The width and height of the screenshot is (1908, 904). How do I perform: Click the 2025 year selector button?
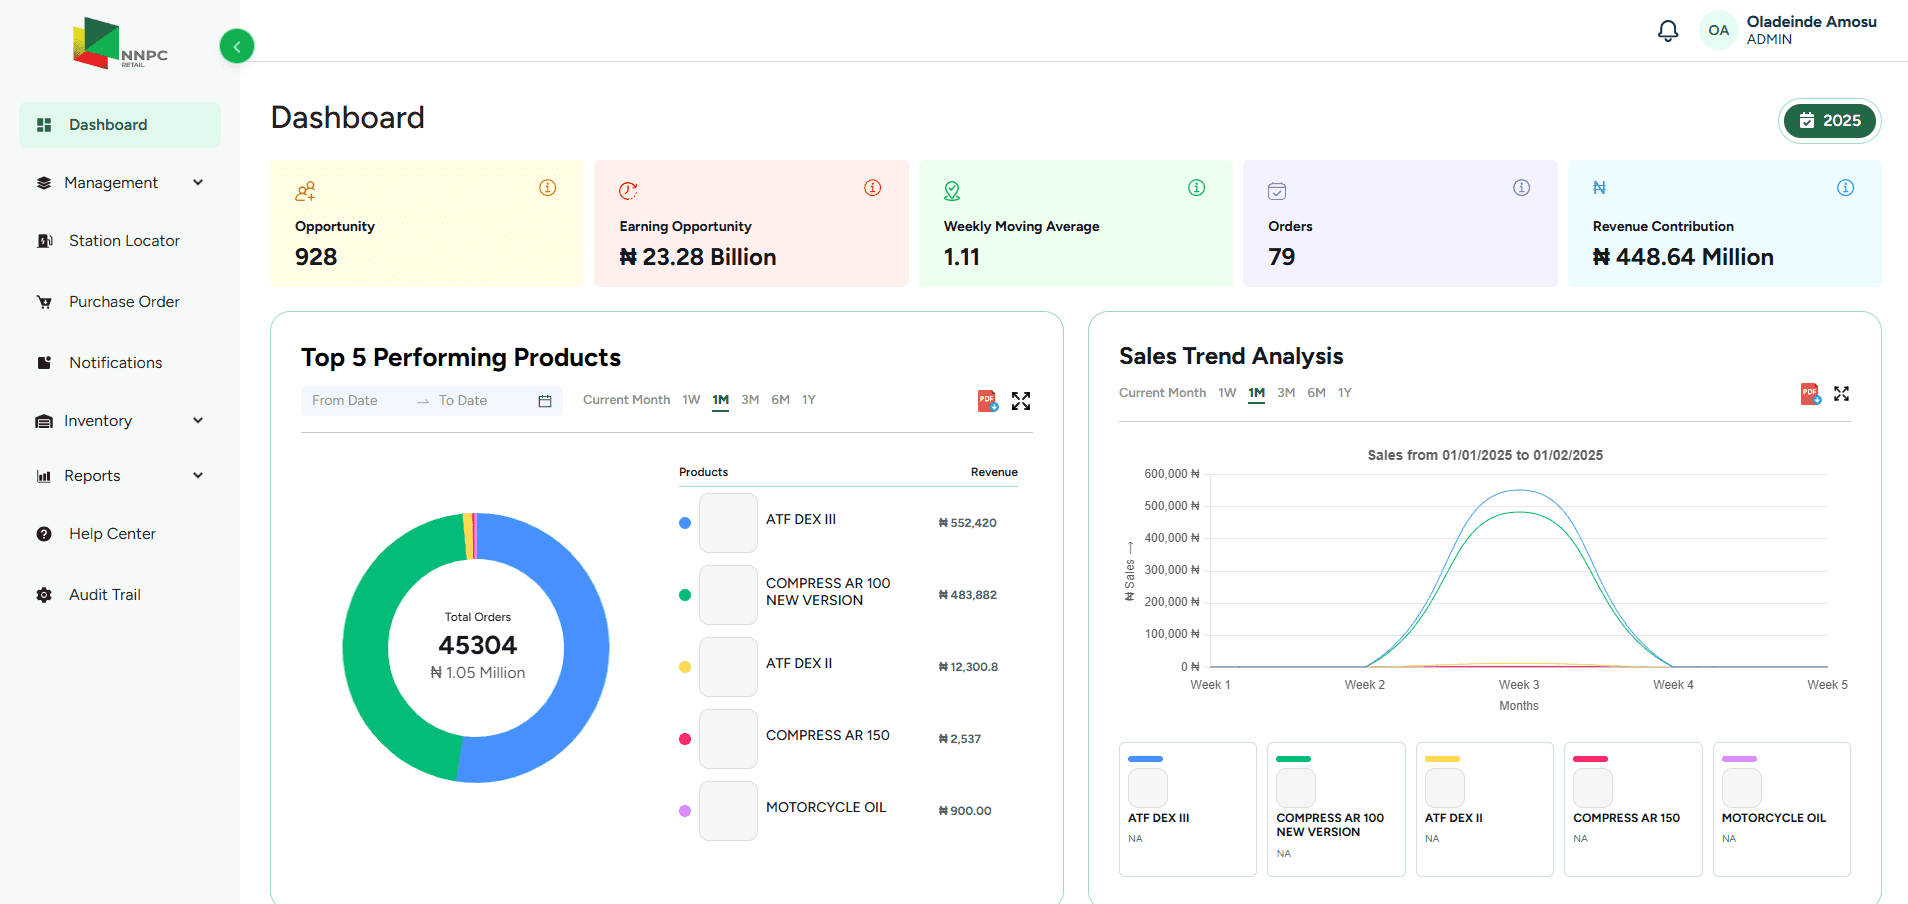coord(1829,120)
